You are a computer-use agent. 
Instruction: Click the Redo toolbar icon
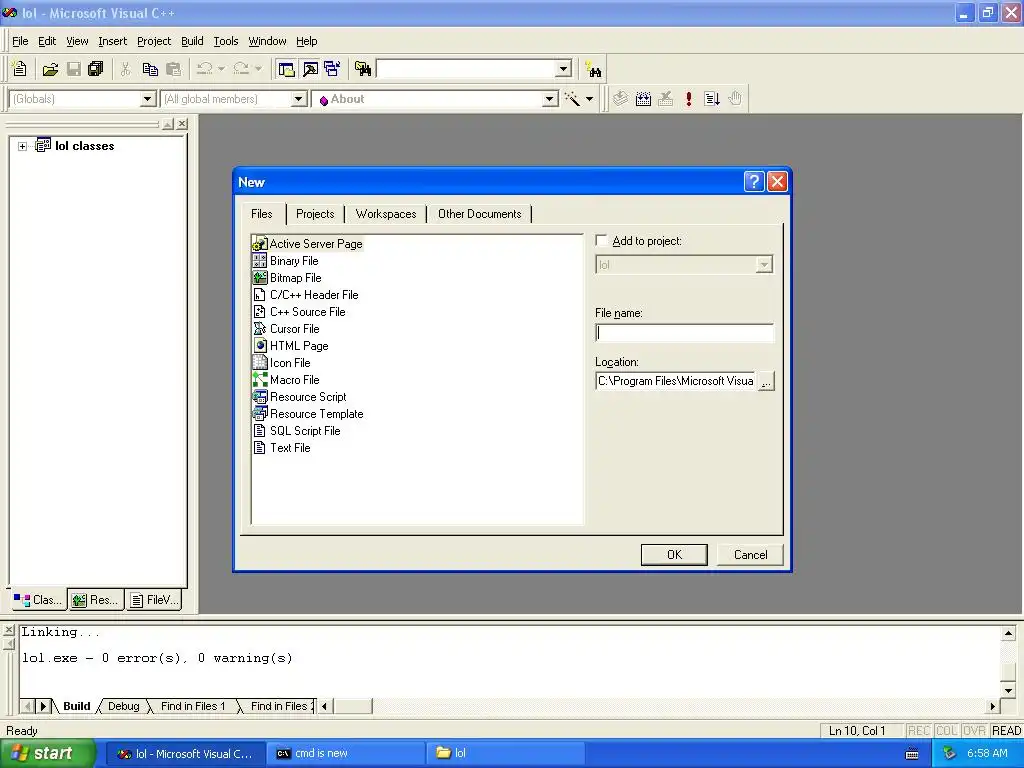click(x=241, y=69)
